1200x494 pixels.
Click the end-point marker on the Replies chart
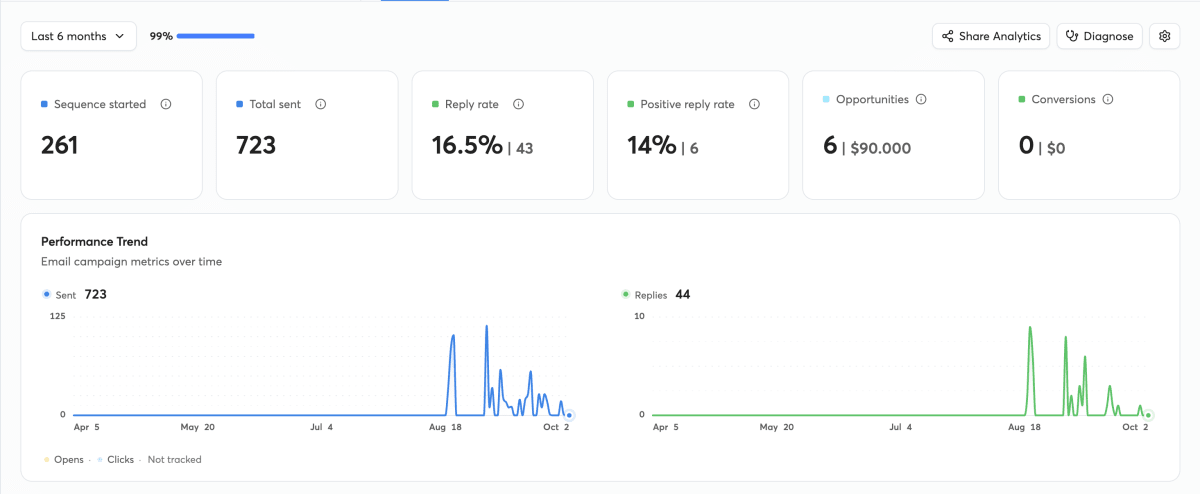click(x=1149, y=415)
